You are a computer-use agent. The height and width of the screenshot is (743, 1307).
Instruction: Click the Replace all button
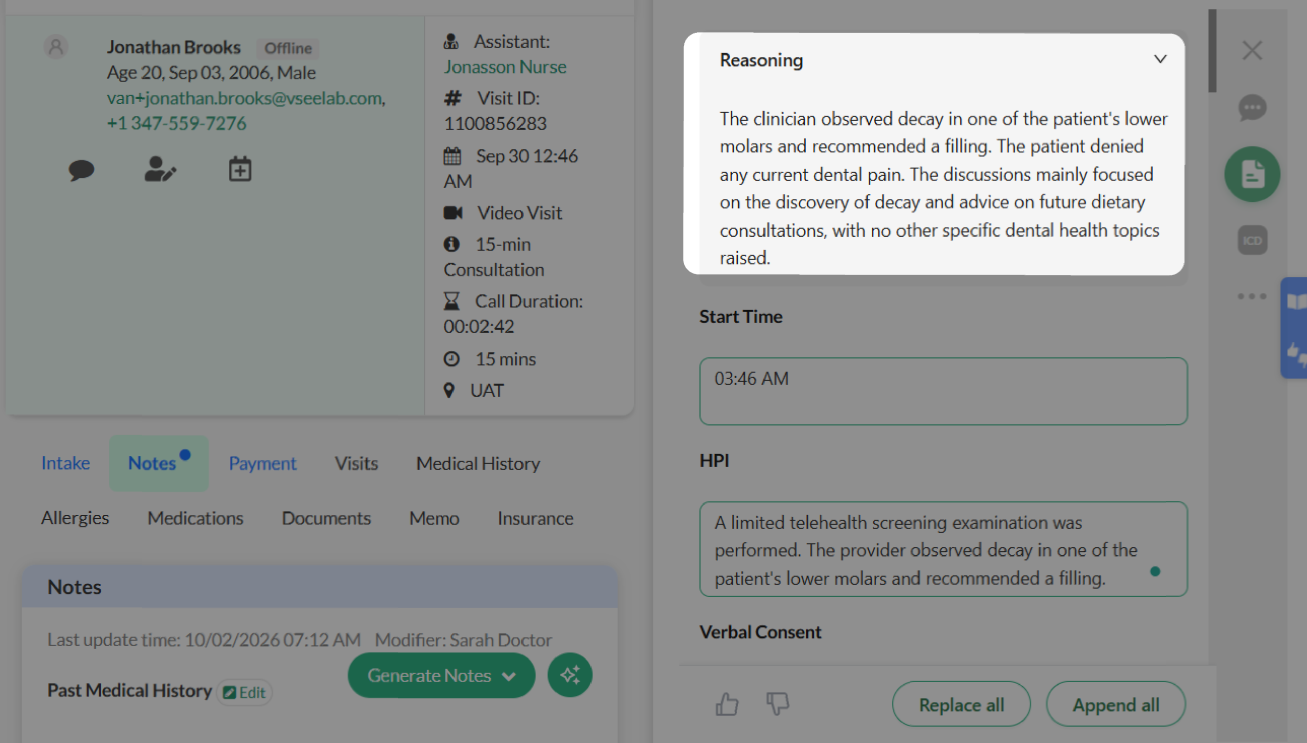pyautogui.click(x=961, y=705)
